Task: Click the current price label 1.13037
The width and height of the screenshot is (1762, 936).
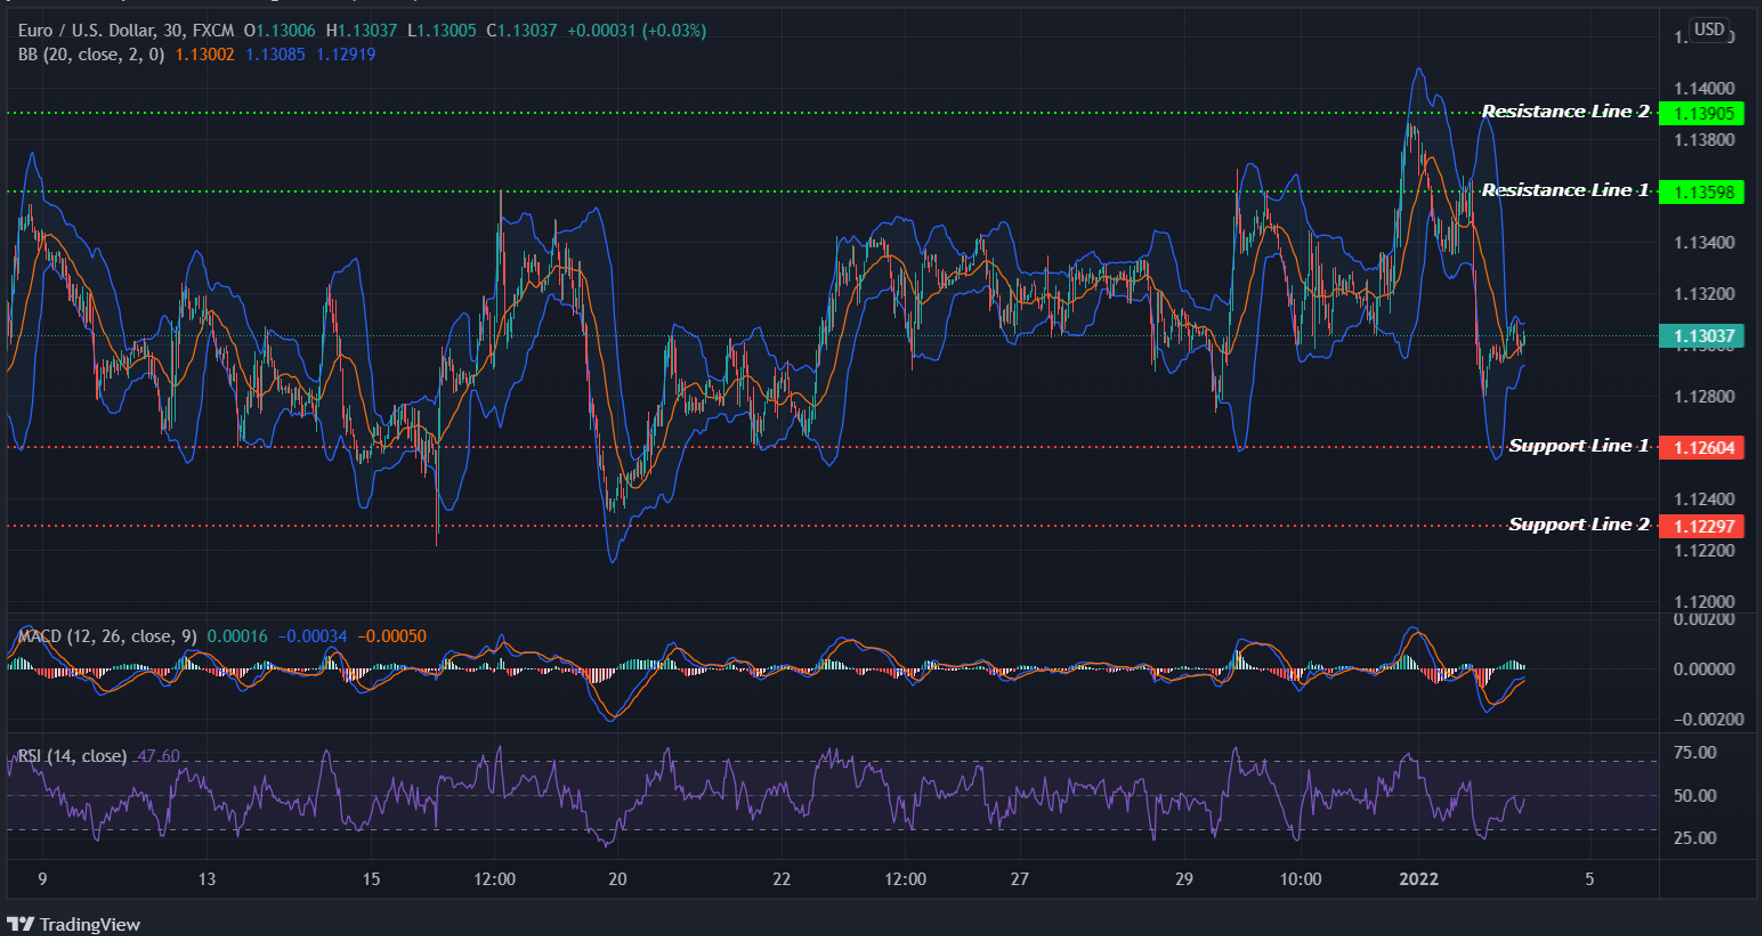Action: [1705, 337]
